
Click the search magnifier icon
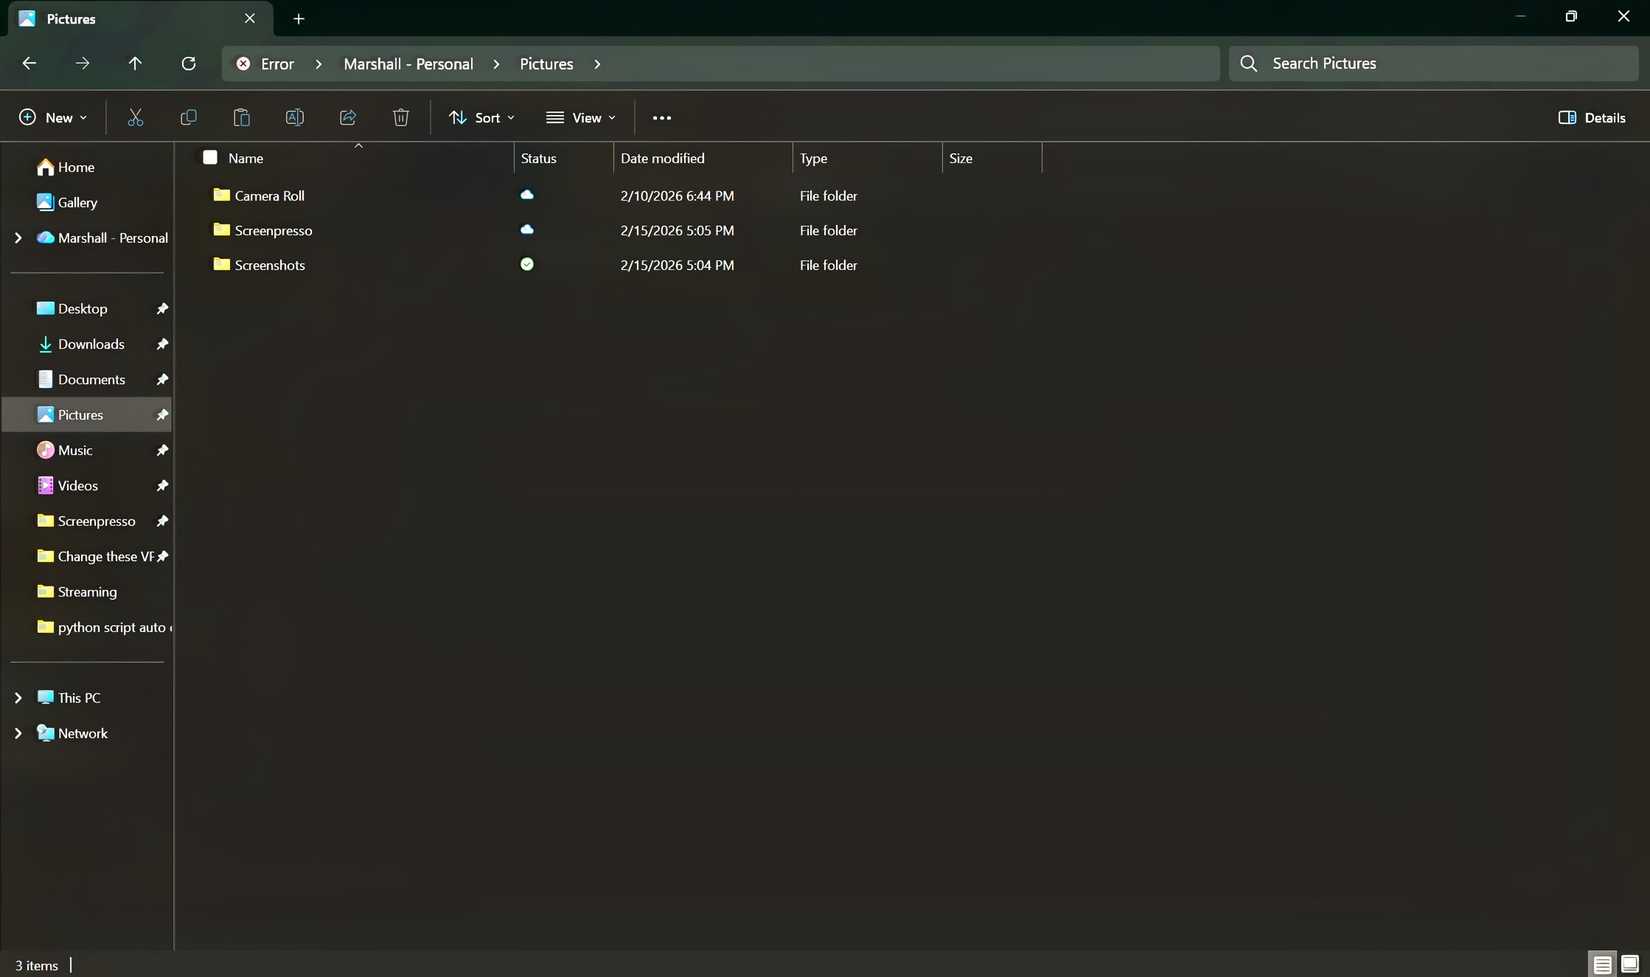click(1249, 63)
